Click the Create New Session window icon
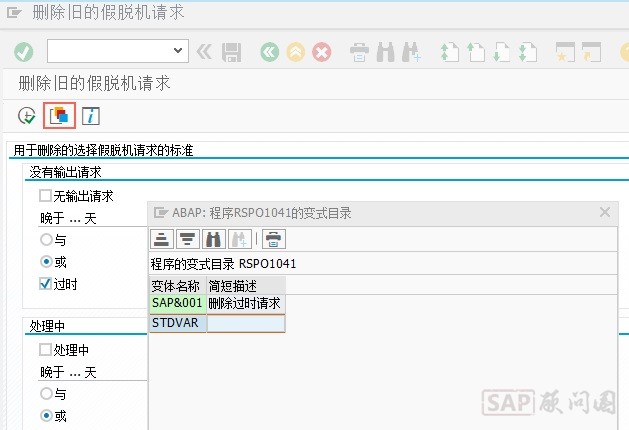The image size is (629, 430). 565,52
